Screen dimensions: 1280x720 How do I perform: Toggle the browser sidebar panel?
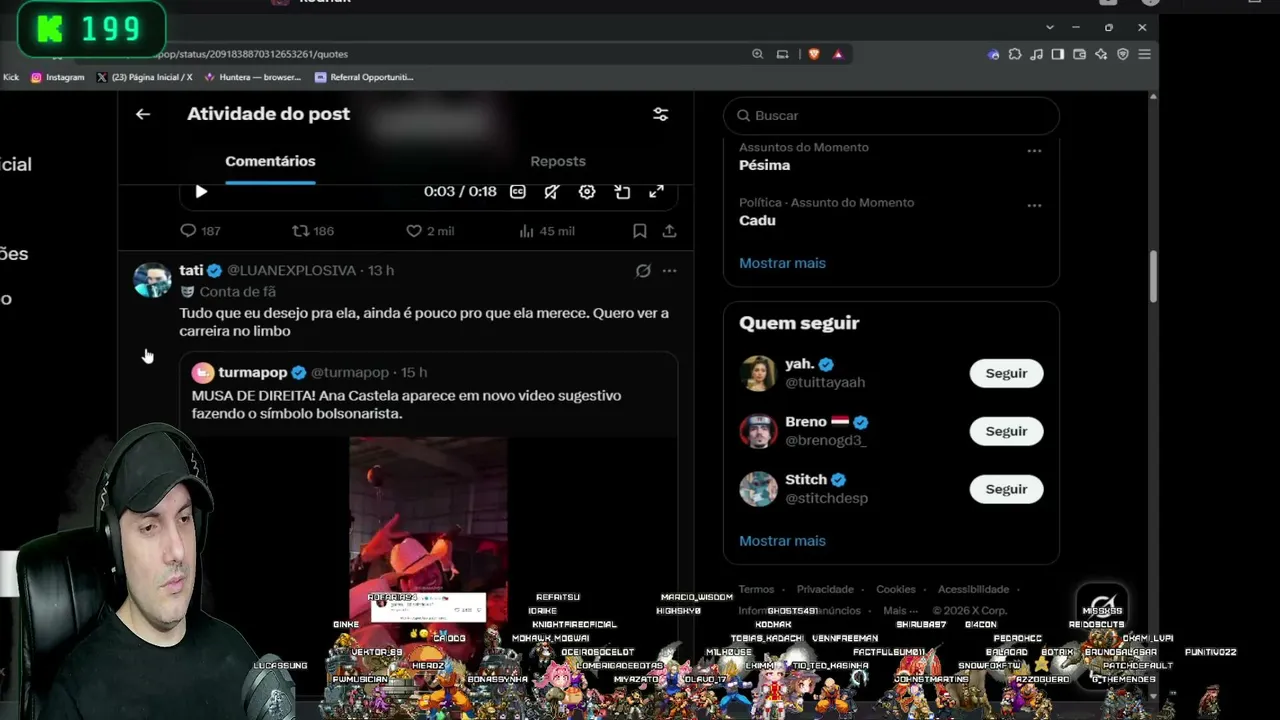pos(1058,54)
